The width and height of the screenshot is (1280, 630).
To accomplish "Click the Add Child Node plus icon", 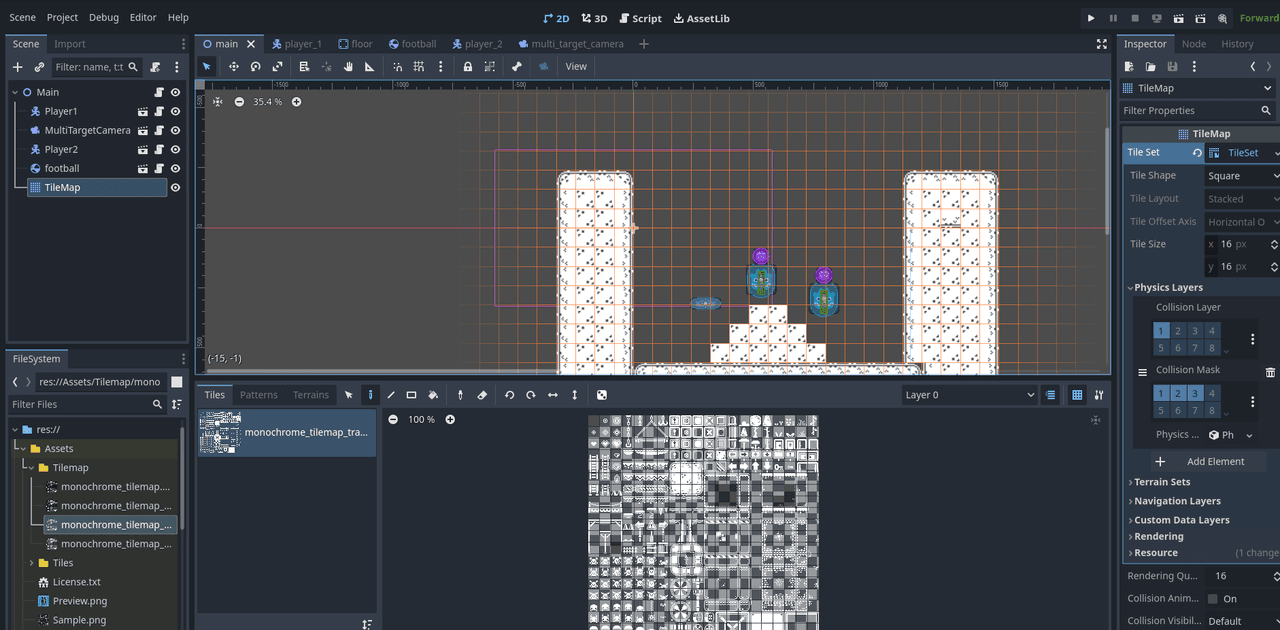I will (17, 67).
